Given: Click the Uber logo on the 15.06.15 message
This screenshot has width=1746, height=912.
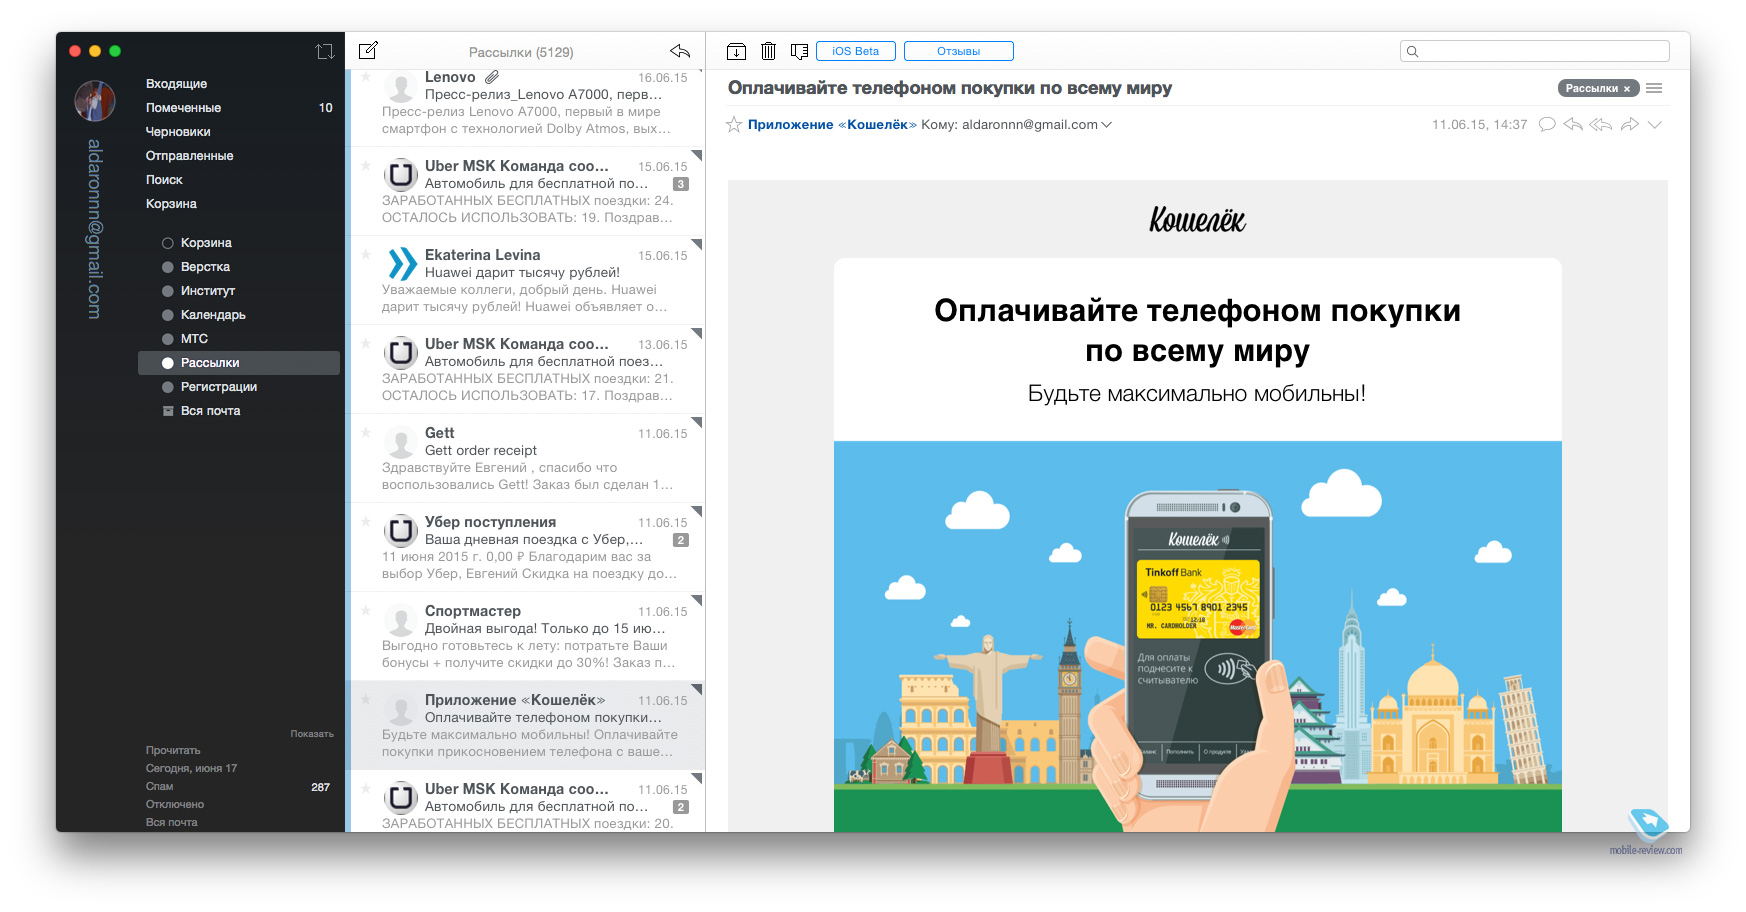Looking at the screenshot, I should (401, 175).
